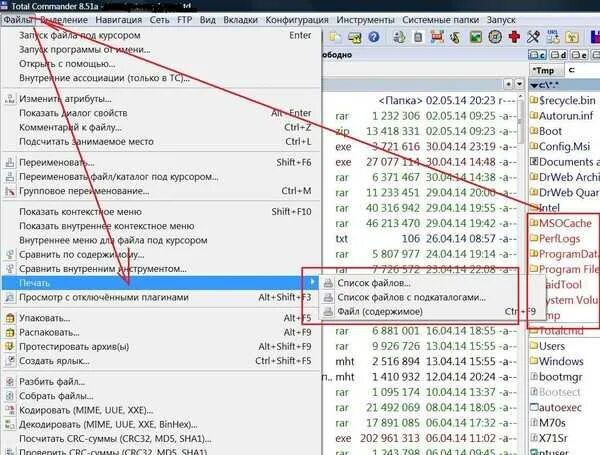Screen dimensions: 600x455
Task: Select the Boot folder
Action: click(x=546, y=131)
